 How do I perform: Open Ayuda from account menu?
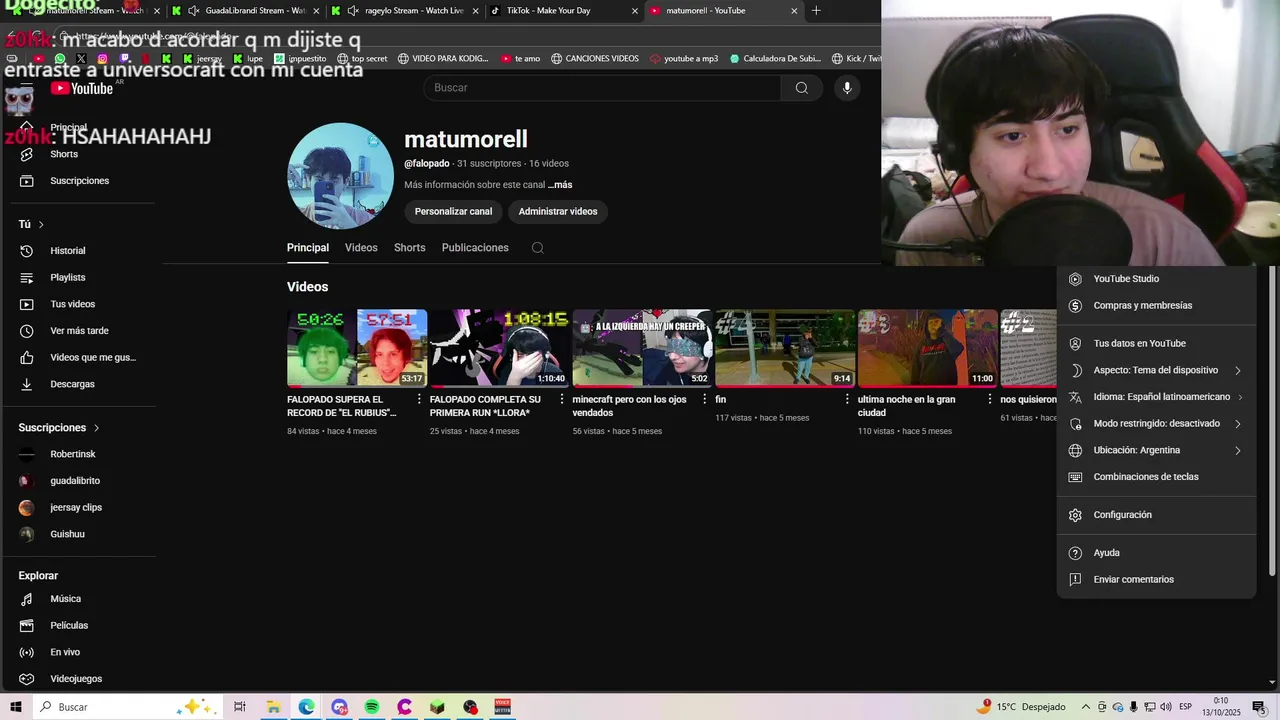(1106, 553)
